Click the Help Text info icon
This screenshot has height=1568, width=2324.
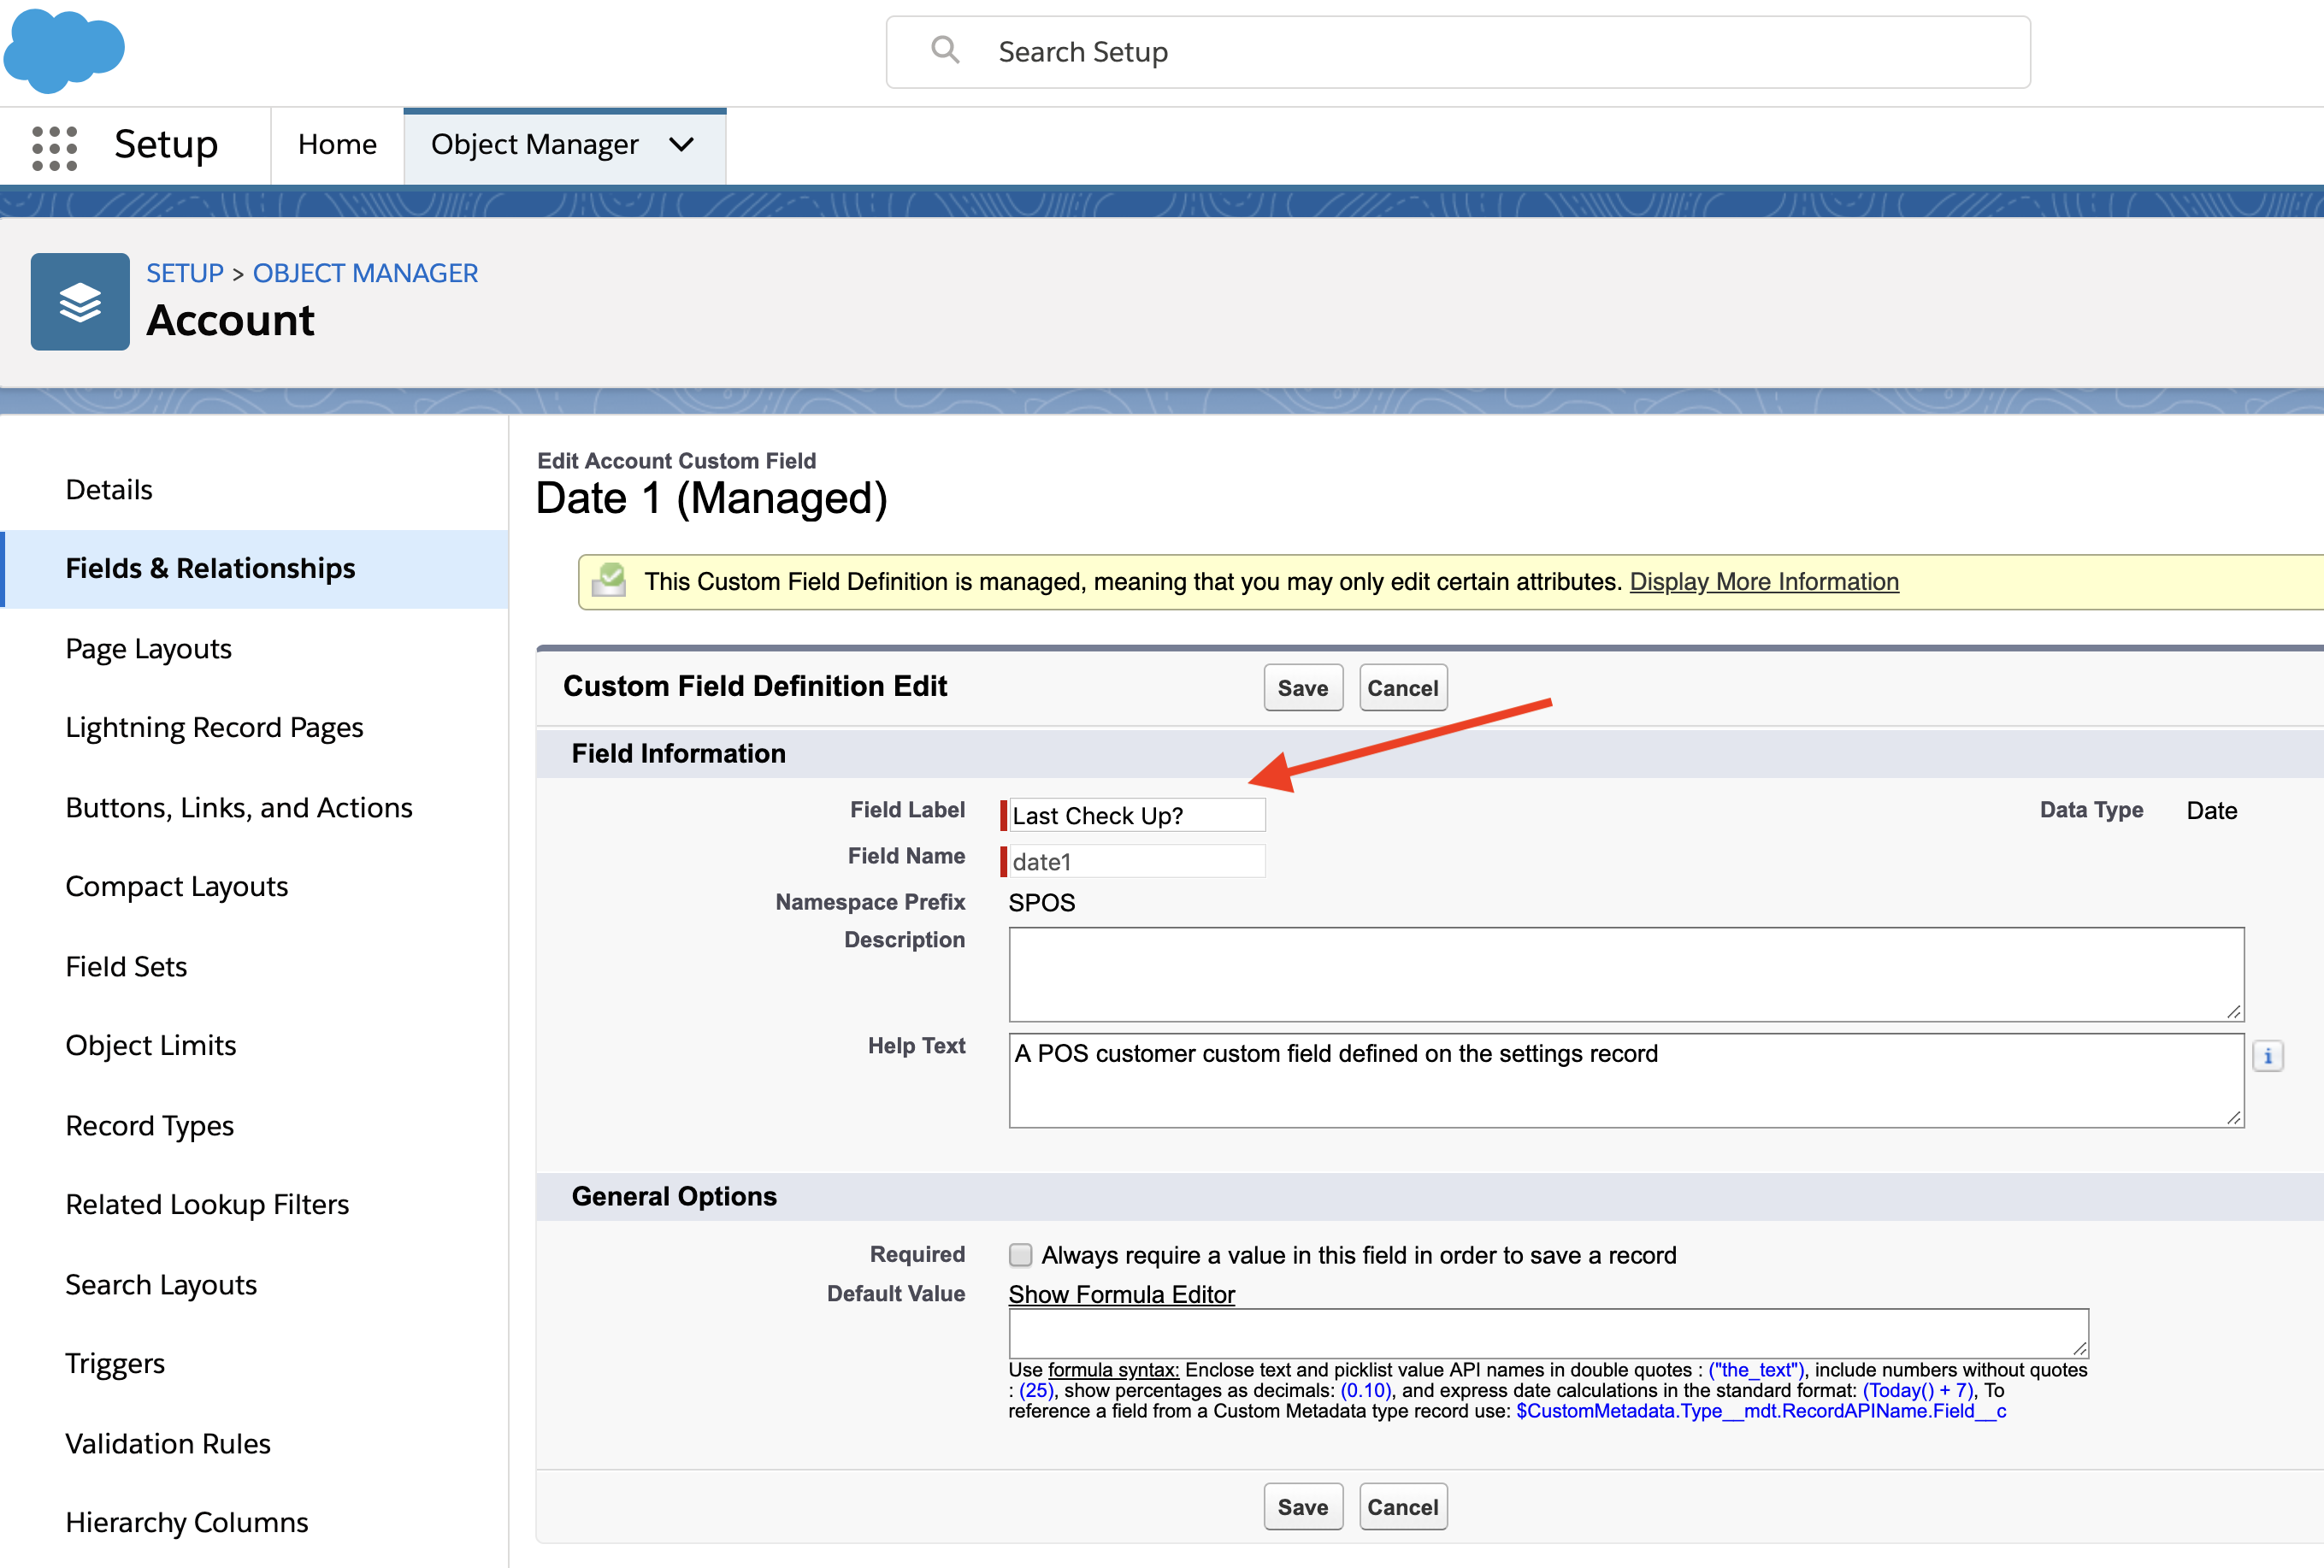tap(2267, 1056)
